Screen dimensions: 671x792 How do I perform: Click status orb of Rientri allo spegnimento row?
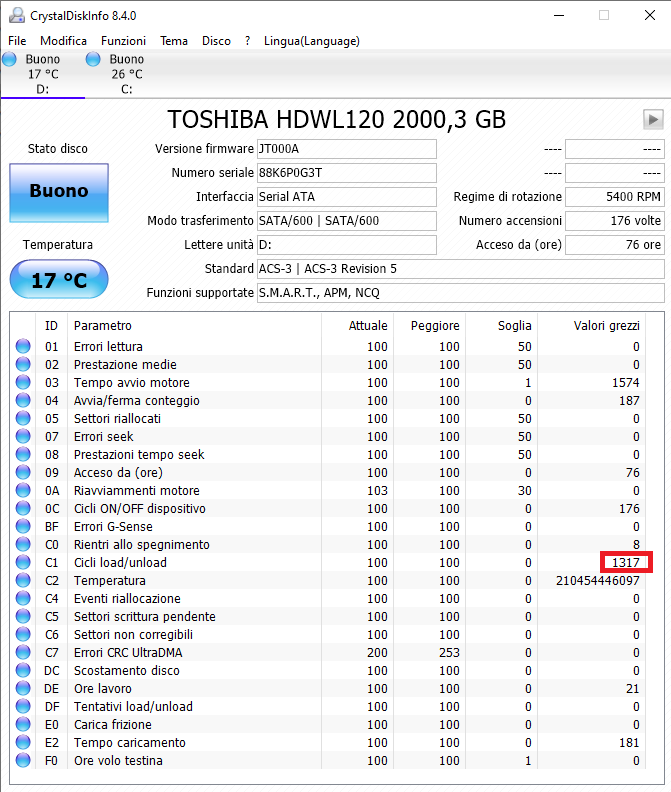click(23, 544)
